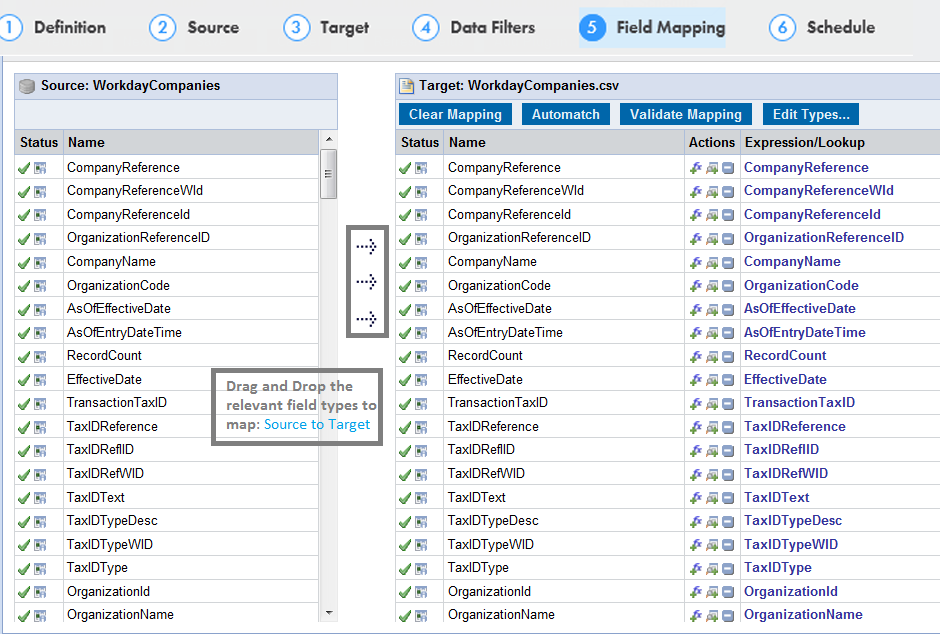Add expression icon on AsOfEntryDateTime target row
Image resolution: width=940 pixels, height=634 pixels.
click(696, 333)
